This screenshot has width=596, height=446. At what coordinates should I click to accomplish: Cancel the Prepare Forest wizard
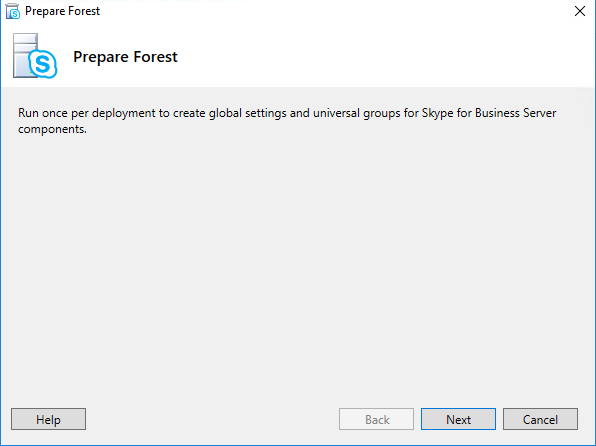tap(540, 419)
